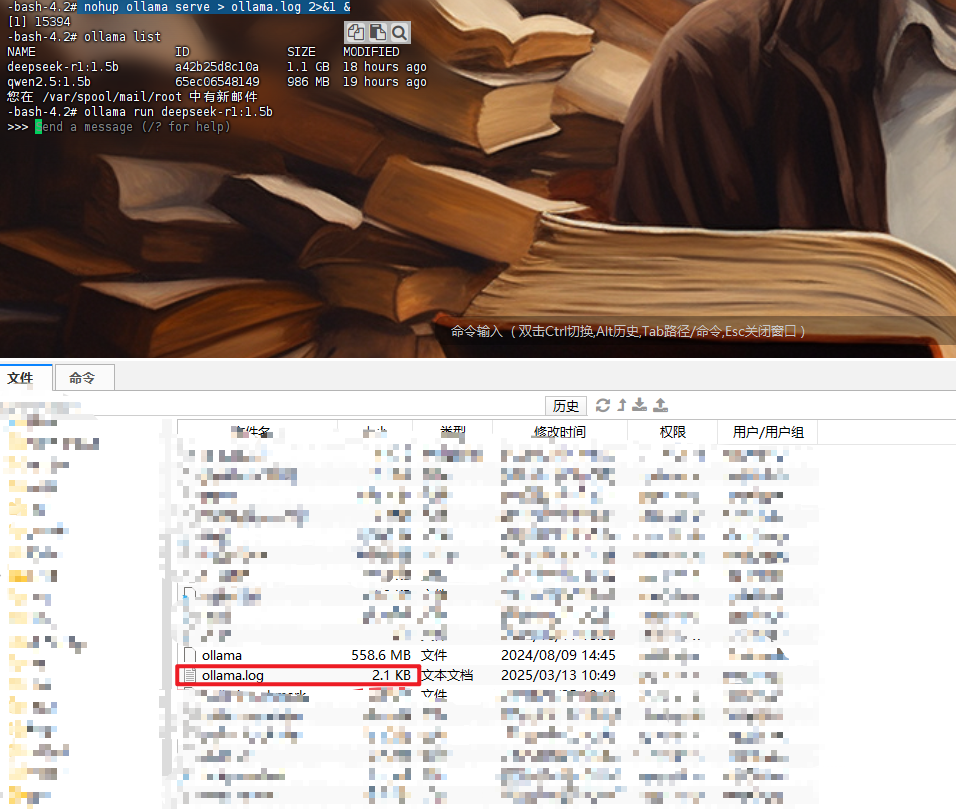Click '18 hours ago' in terminal output
Screen dimensions: 956x809
point(385,66)
